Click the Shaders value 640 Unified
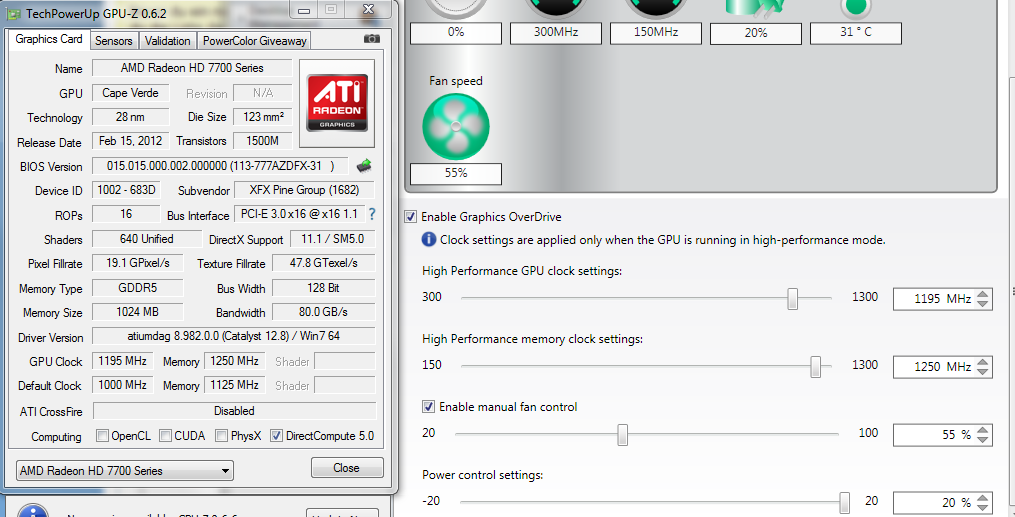 click(x=147, y=239)
